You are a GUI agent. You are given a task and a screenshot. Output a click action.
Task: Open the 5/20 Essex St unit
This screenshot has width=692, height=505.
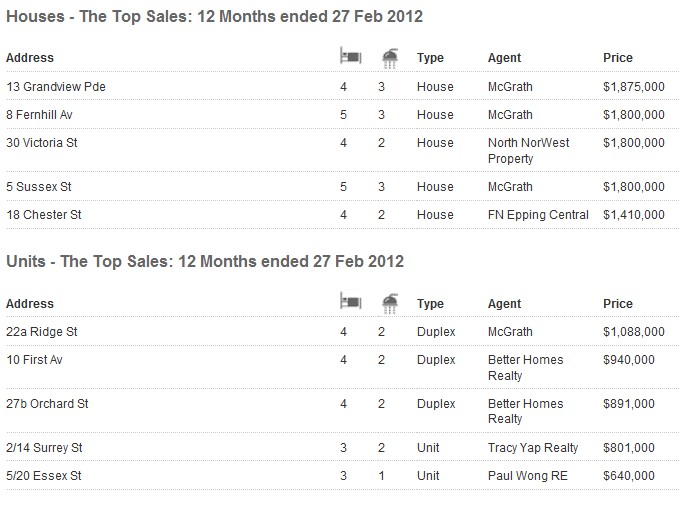pyautogui.click(x=44, y=476)
